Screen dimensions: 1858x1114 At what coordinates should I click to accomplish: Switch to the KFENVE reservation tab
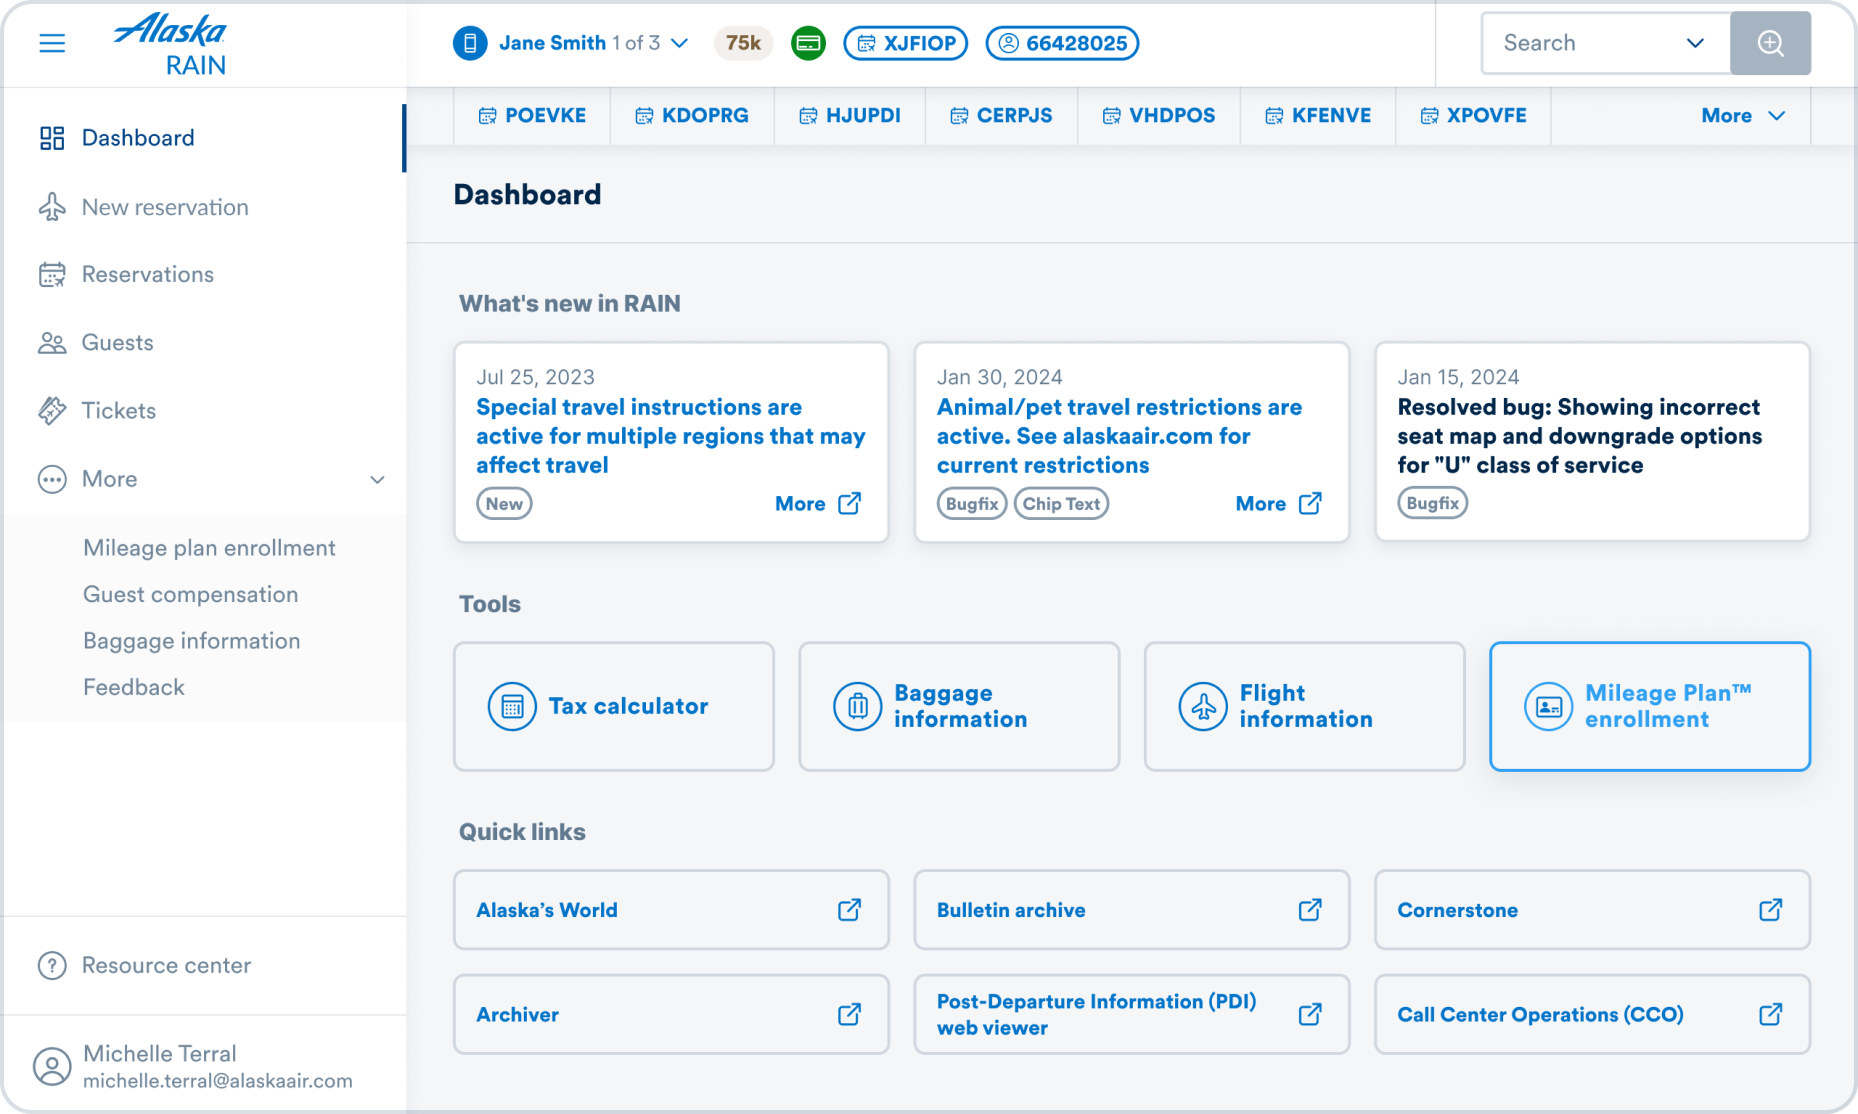[x=1318, y=116]
